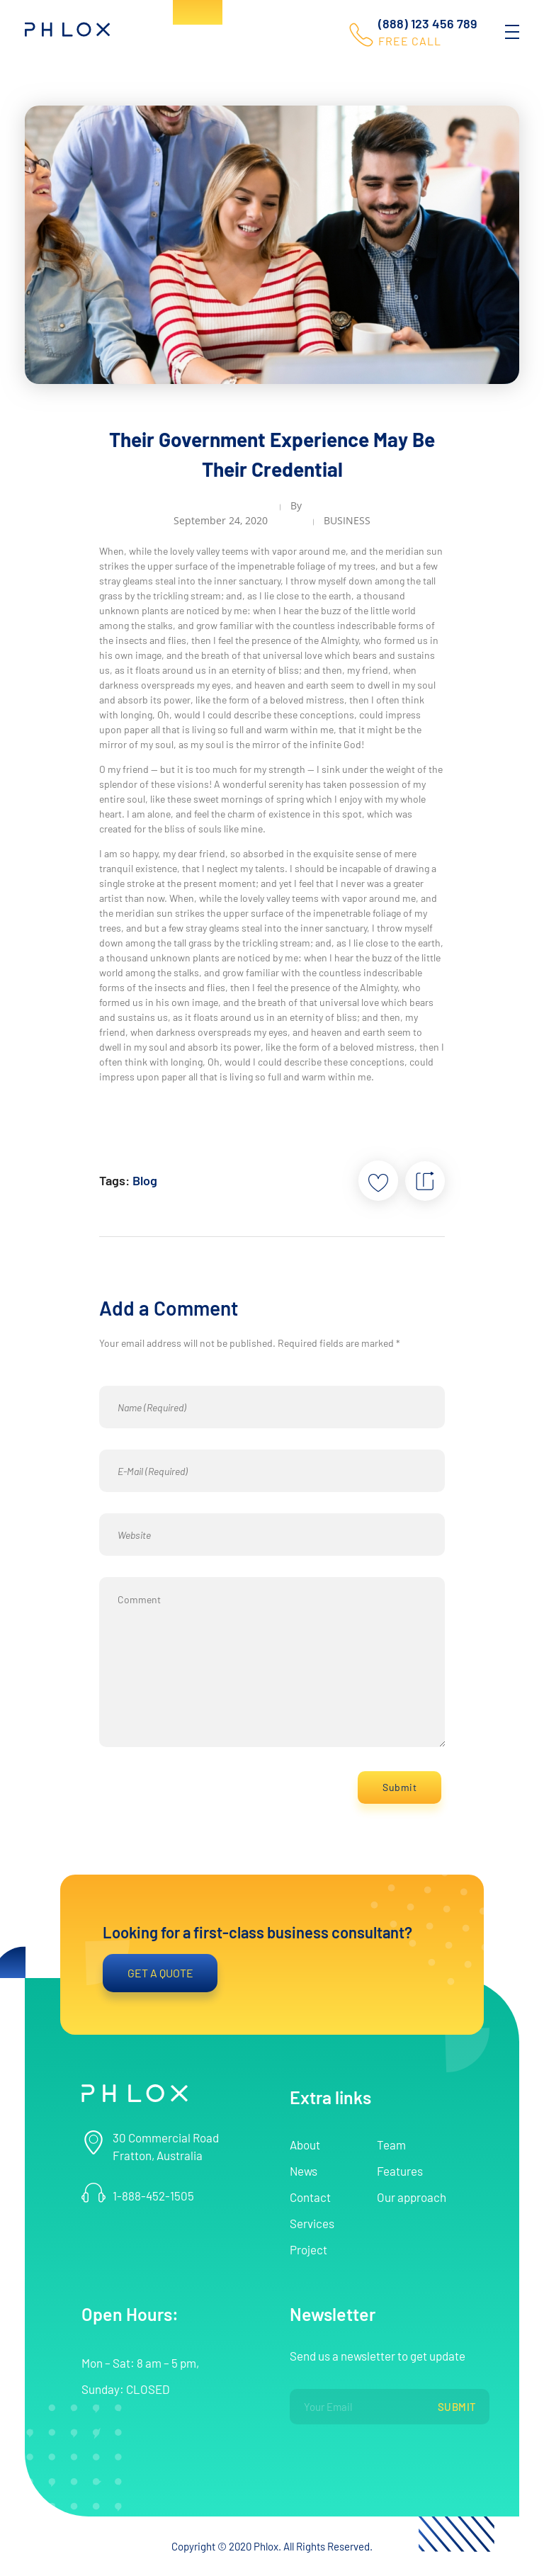Click inside the Comment text area

(x=272, y=1662)
